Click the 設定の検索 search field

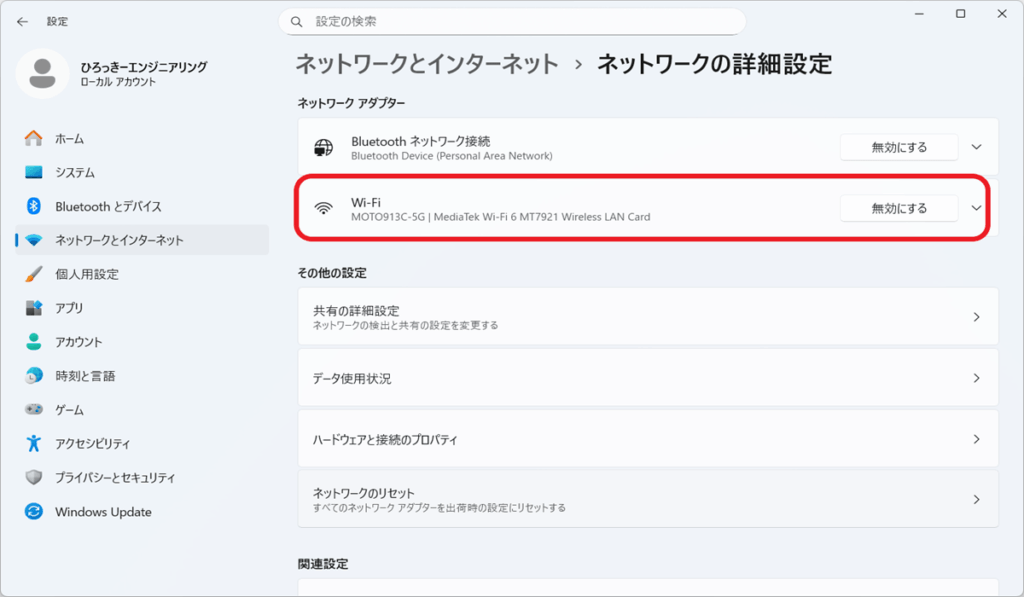point(512,22)
